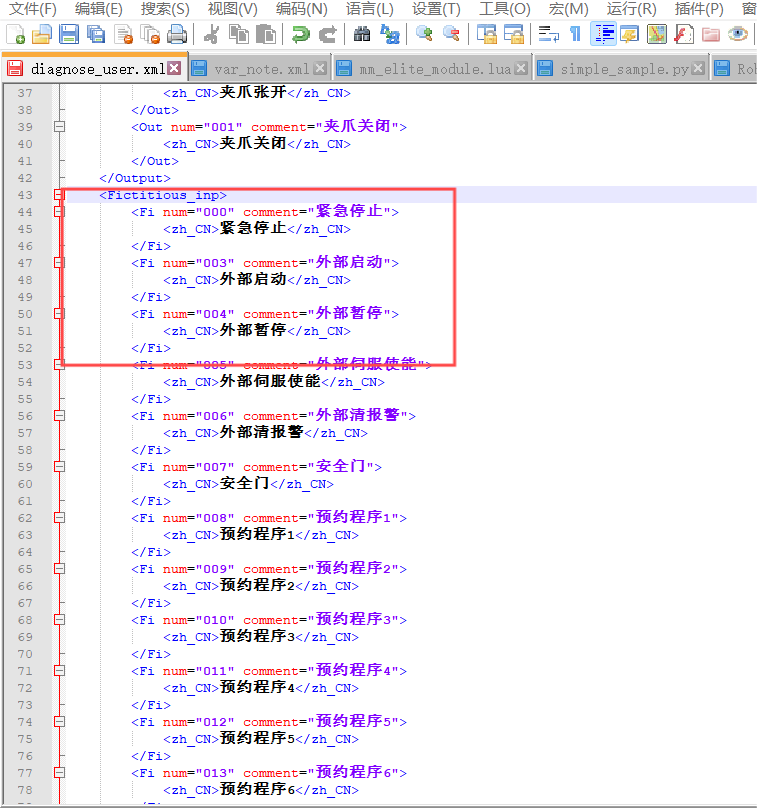Click the Print icon in toolbar
The image size is (757, 808).
point(177,34)
